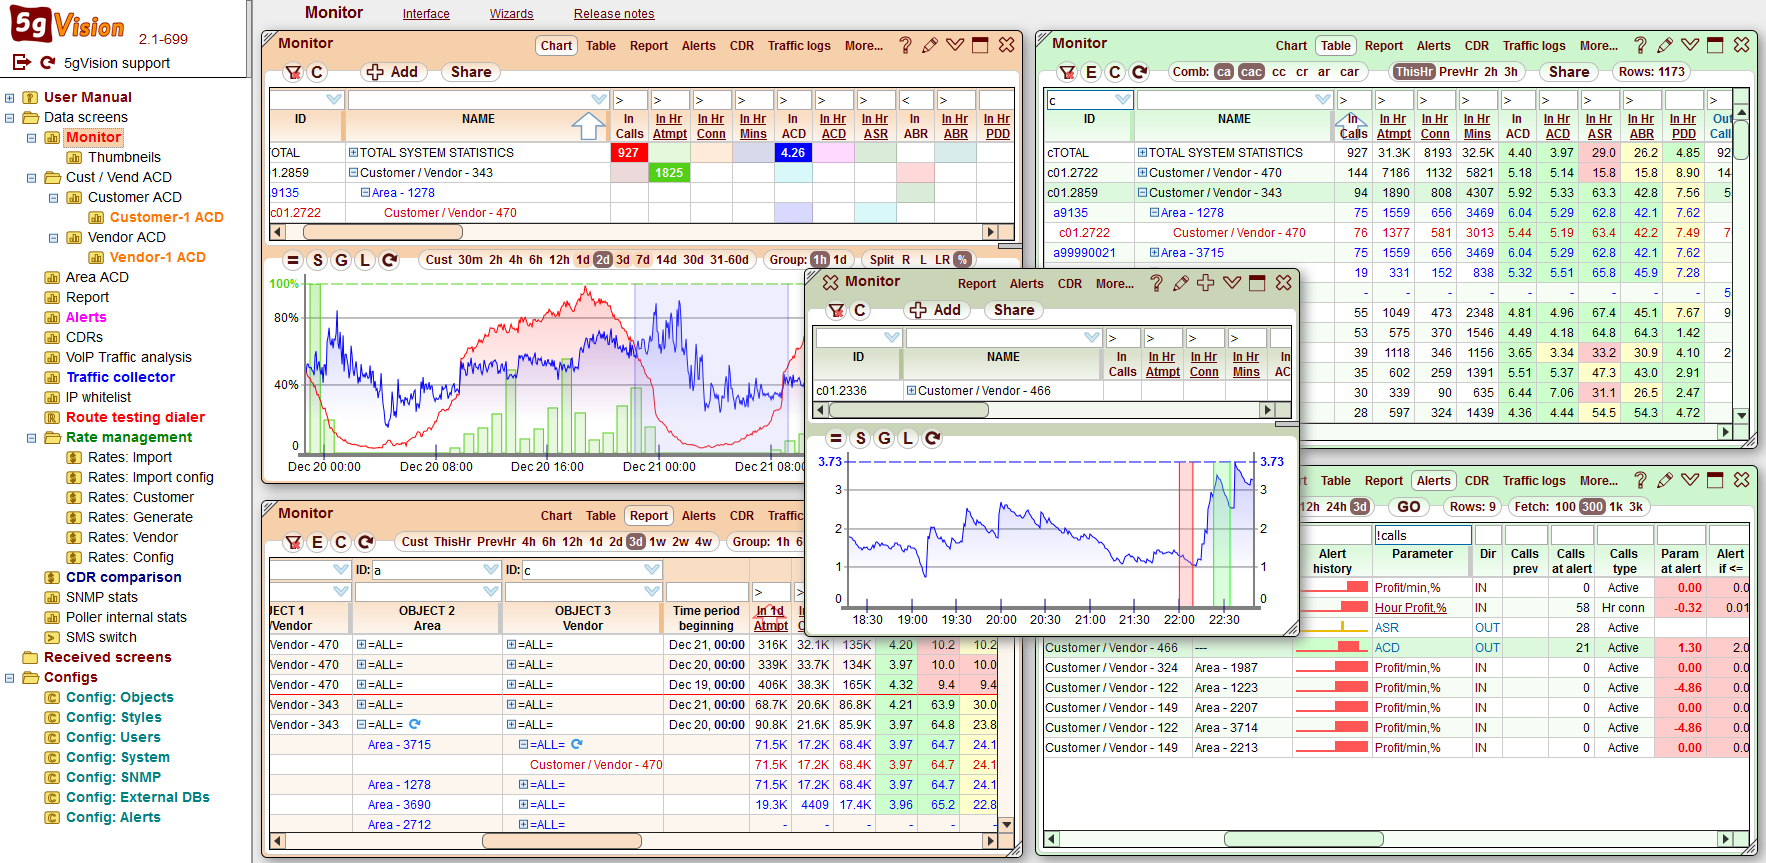Click the L chart button in orange Monitor window
This screenshot has width=1766, height=863.
[365, 260]
